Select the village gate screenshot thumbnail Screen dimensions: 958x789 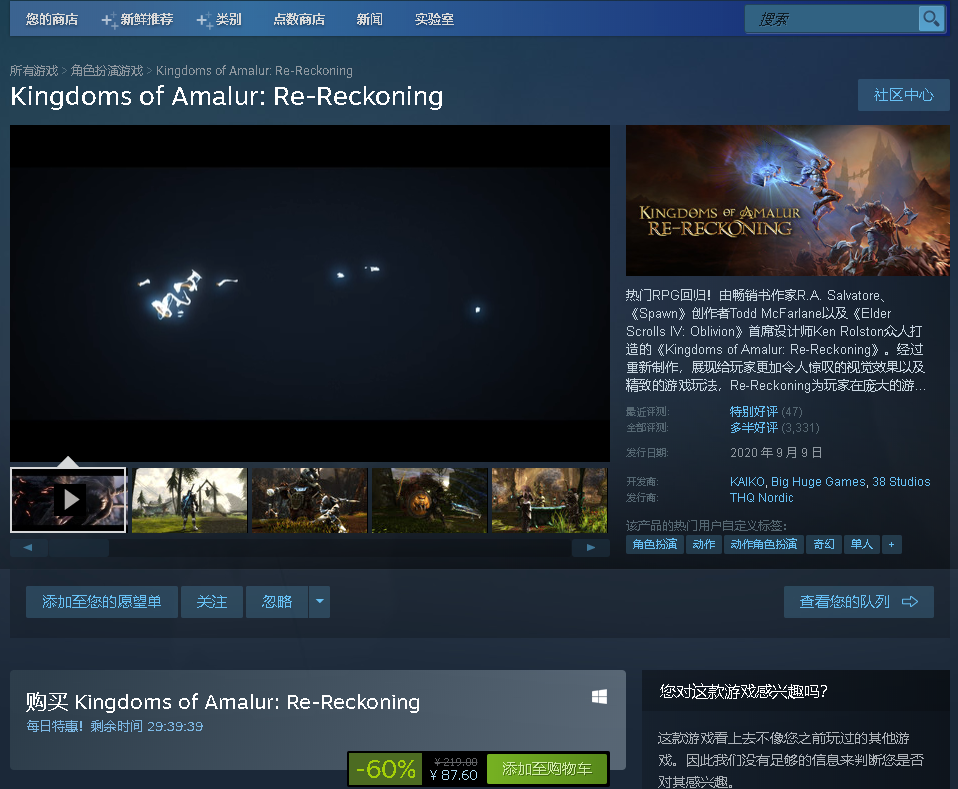click(x=189, y=500)
